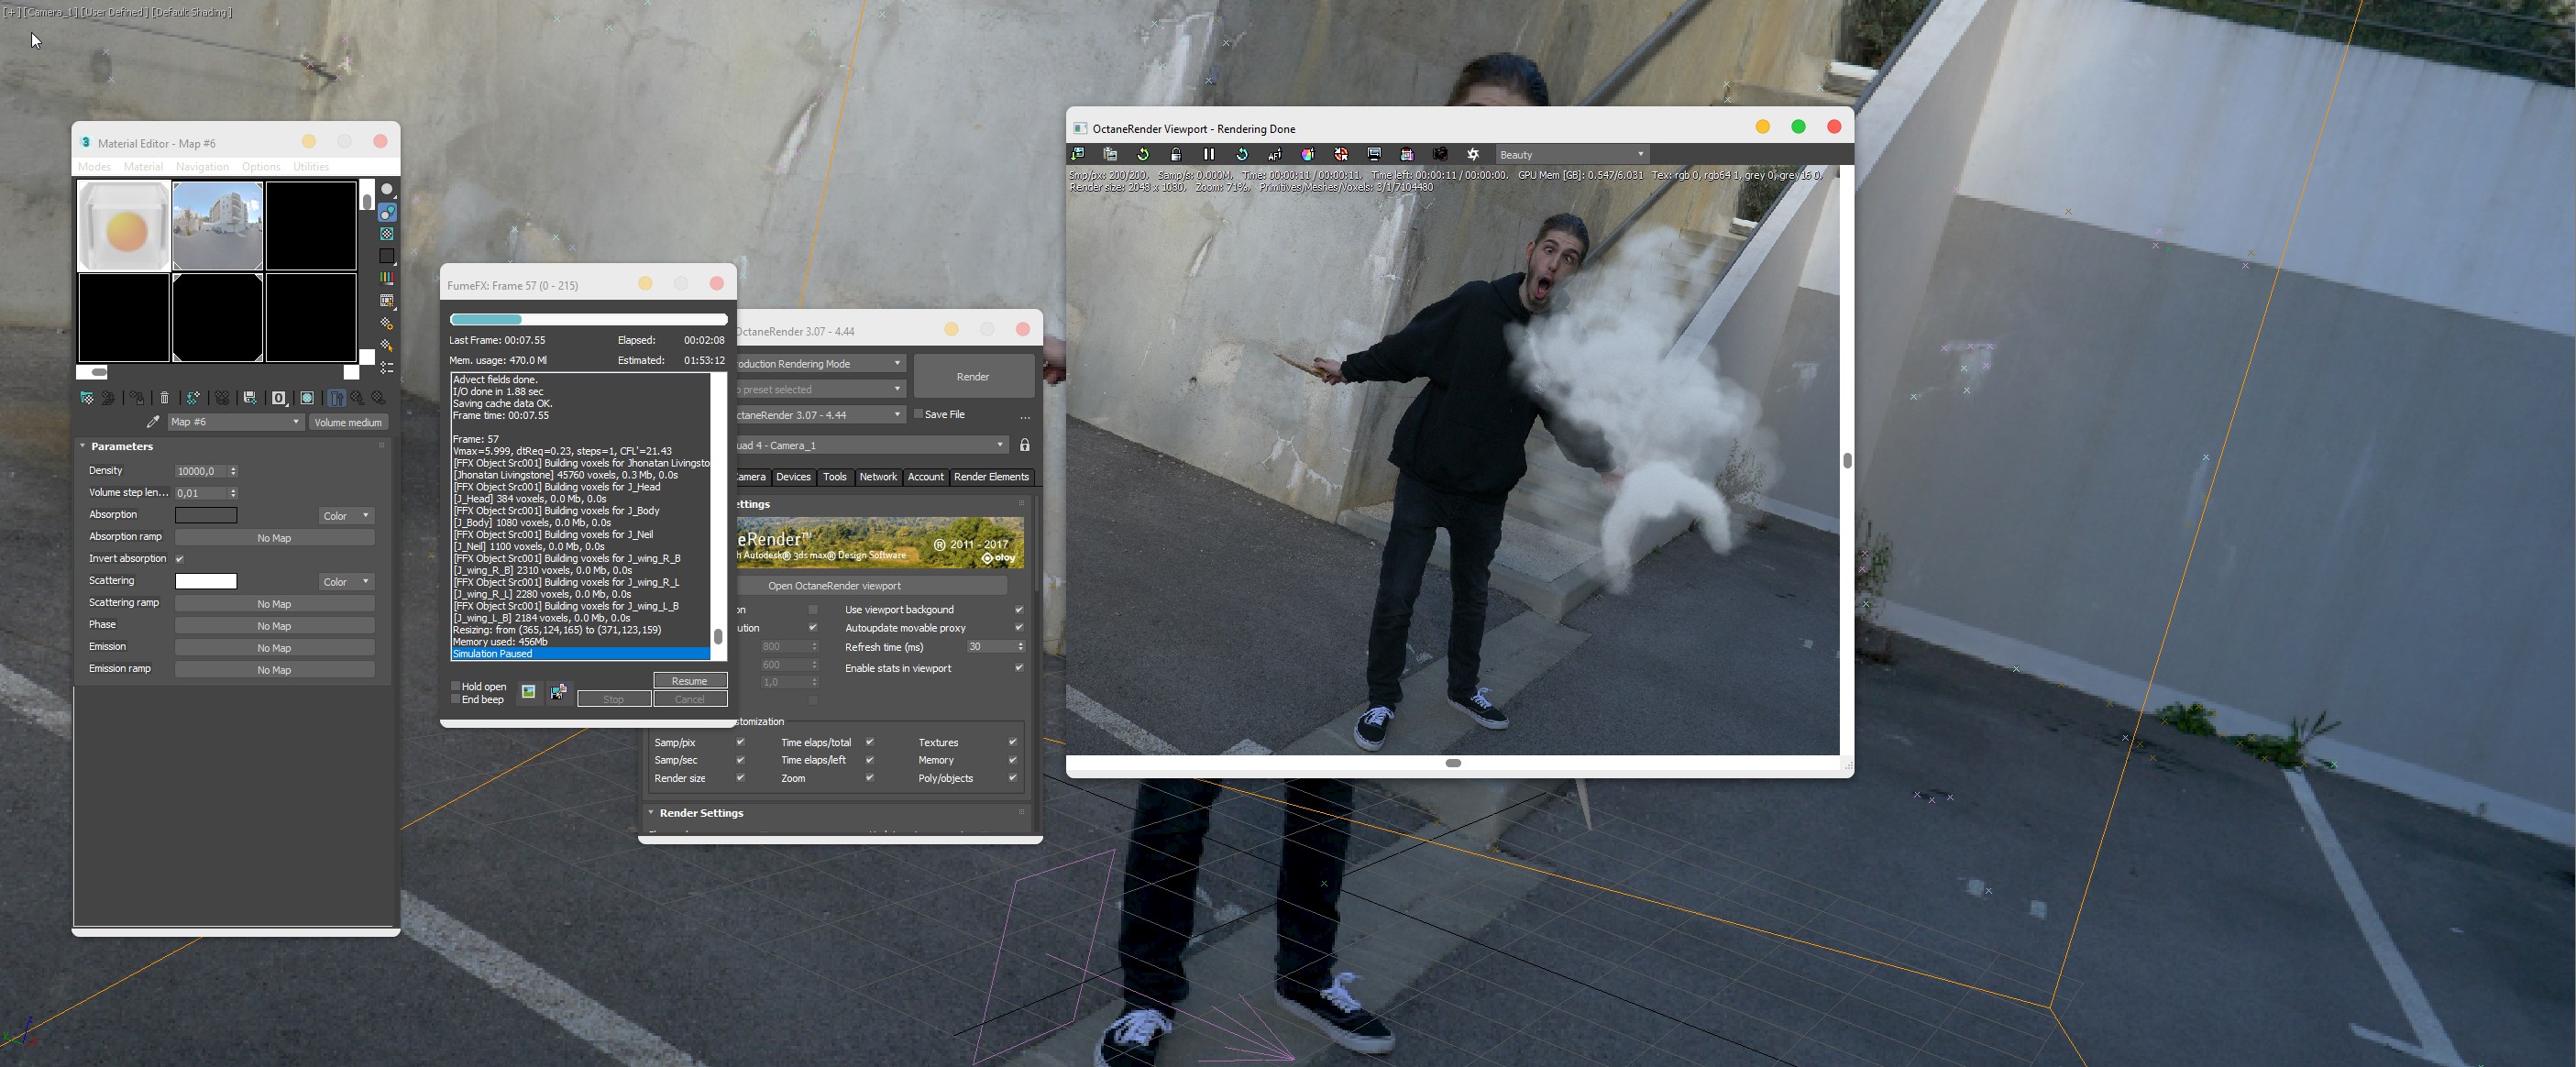2576x1067 pixels.
Task: Click the white Scattering color swatch
Action: pyautogui.click(x=206, y=581)
